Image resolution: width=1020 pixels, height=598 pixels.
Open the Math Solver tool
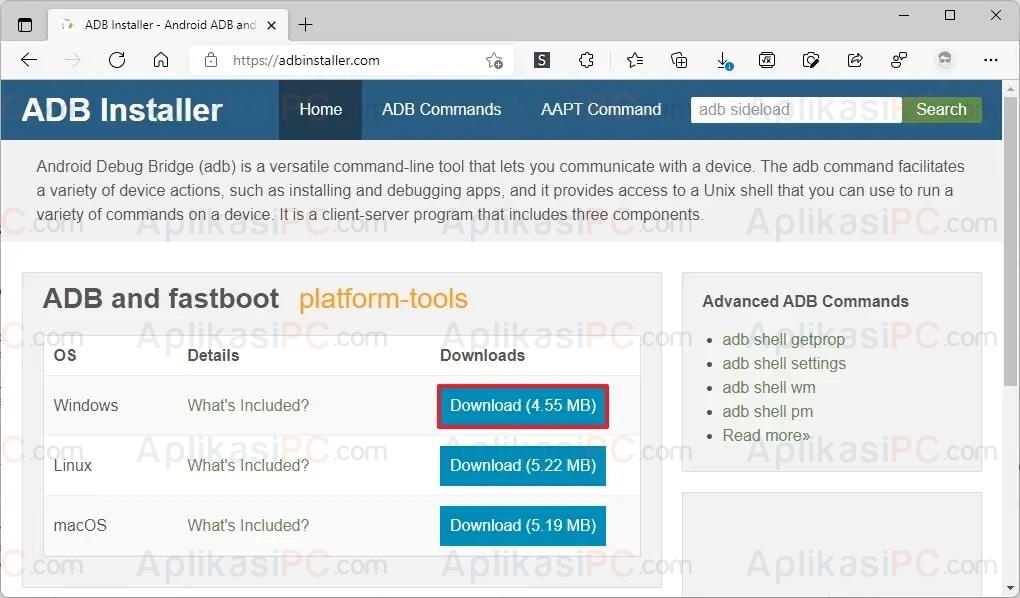767,61
